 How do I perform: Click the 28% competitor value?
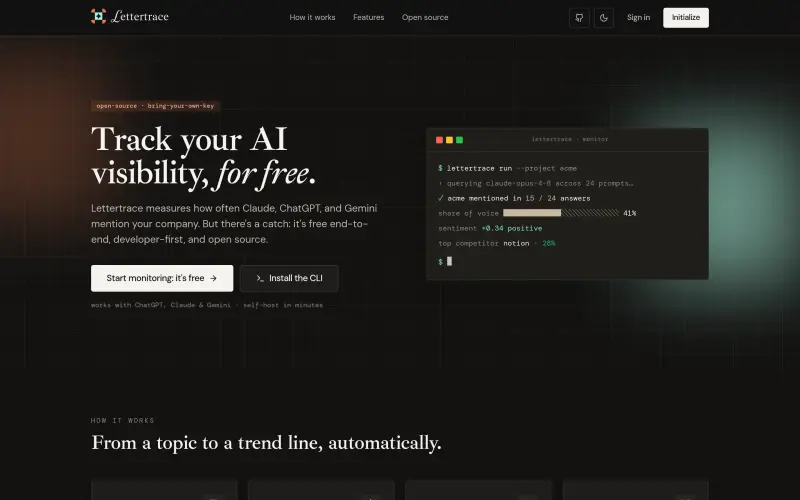click(x=549, y=243)
